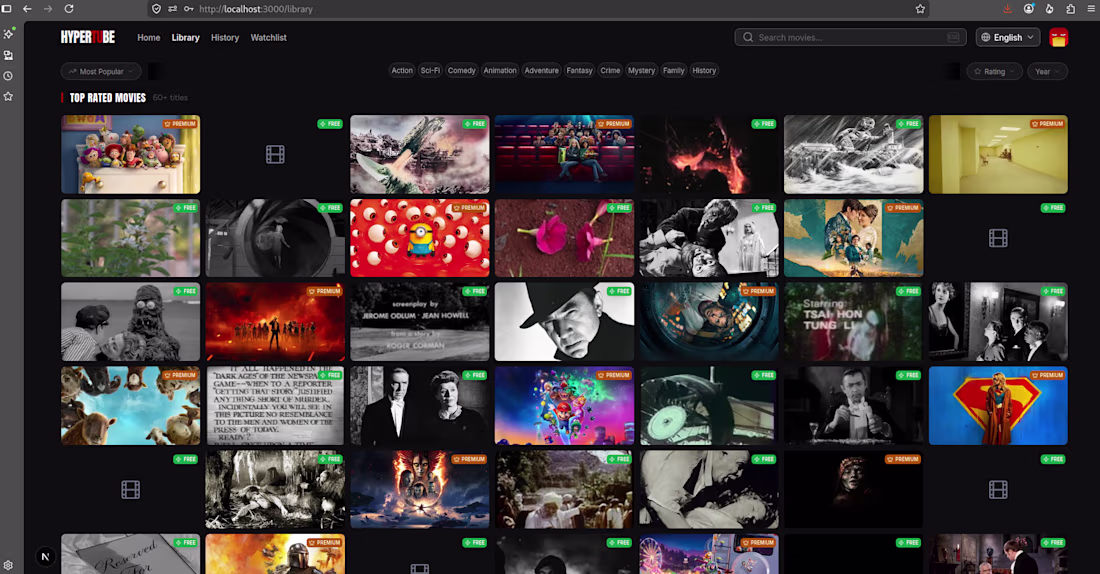Toggle the Animation genre filter
This screenshot has height=574, width=1100.
[499, 70]
